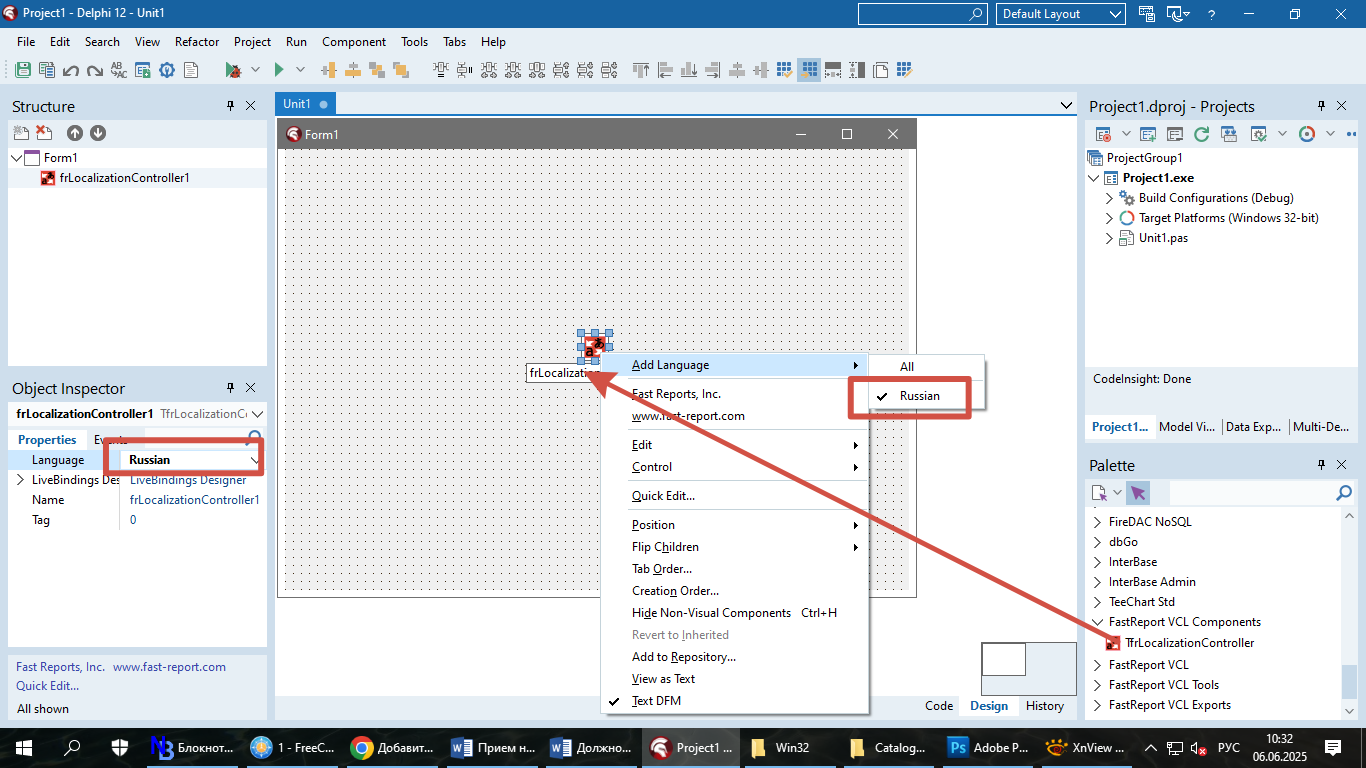Expand Target Platforms (Windows 32-bit) node
Image resolution: width=1366 pixels, height=768 pixels.
(1109, 218)
